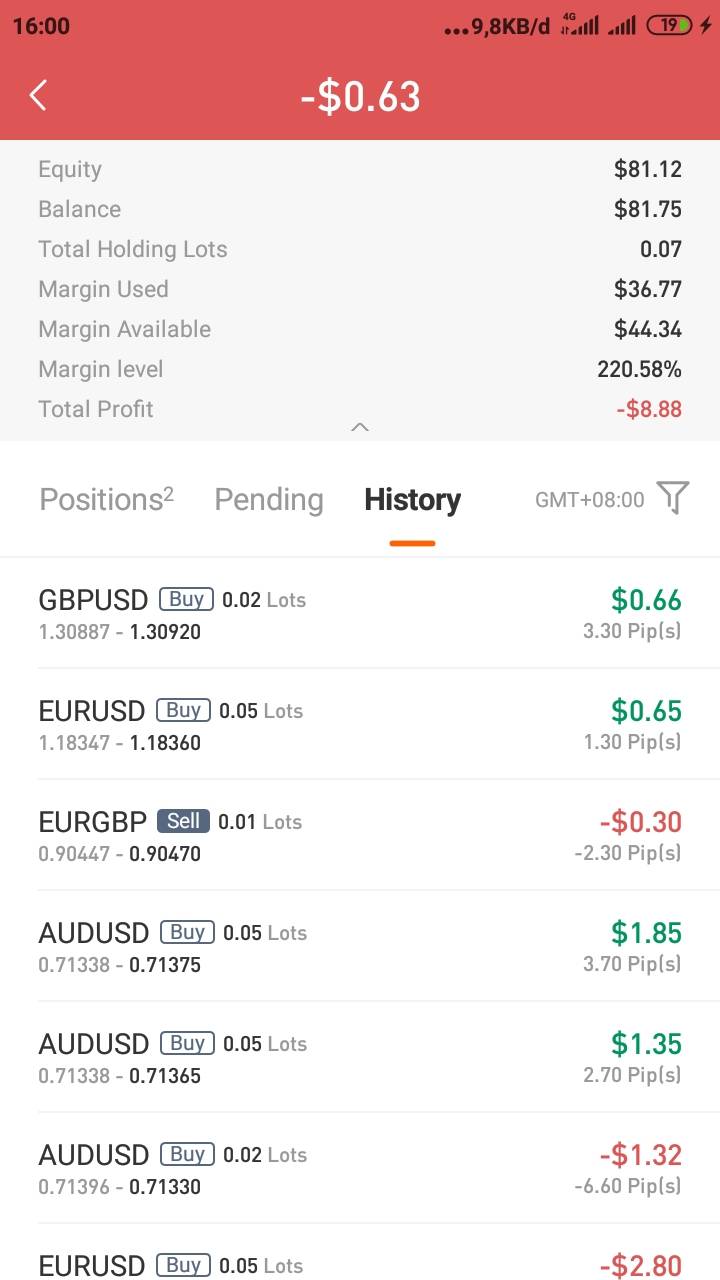Open the AUDUSD trade with -$1.32 loss

(x=360, y=1169)
